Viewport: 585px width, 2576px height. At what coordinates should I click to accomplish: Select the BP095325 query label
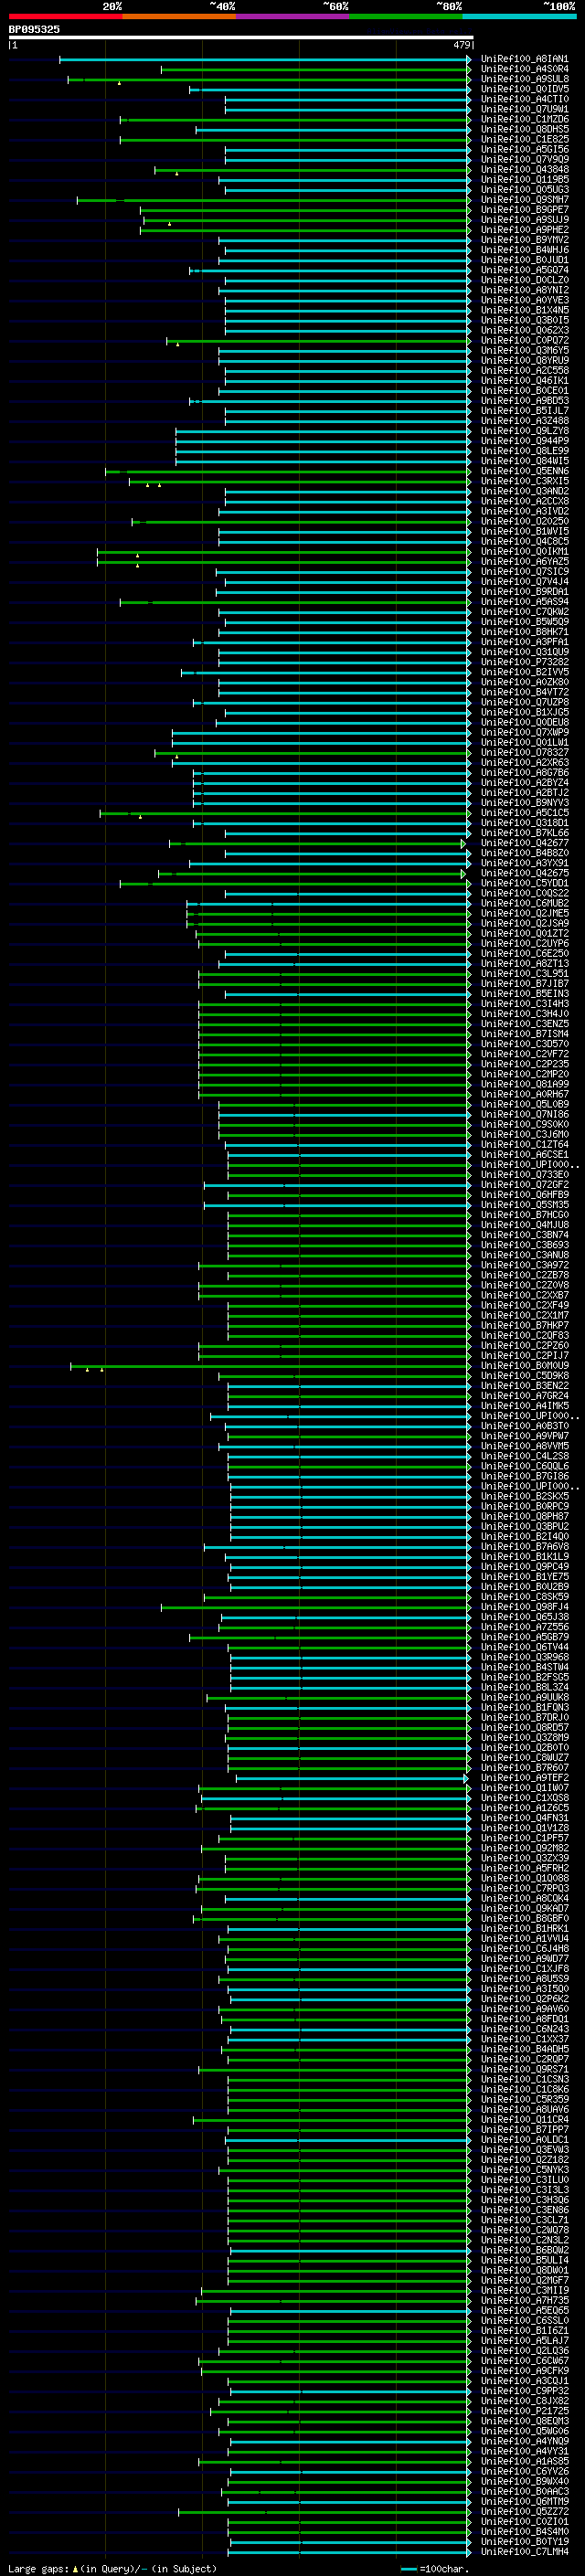coord(34,30)
